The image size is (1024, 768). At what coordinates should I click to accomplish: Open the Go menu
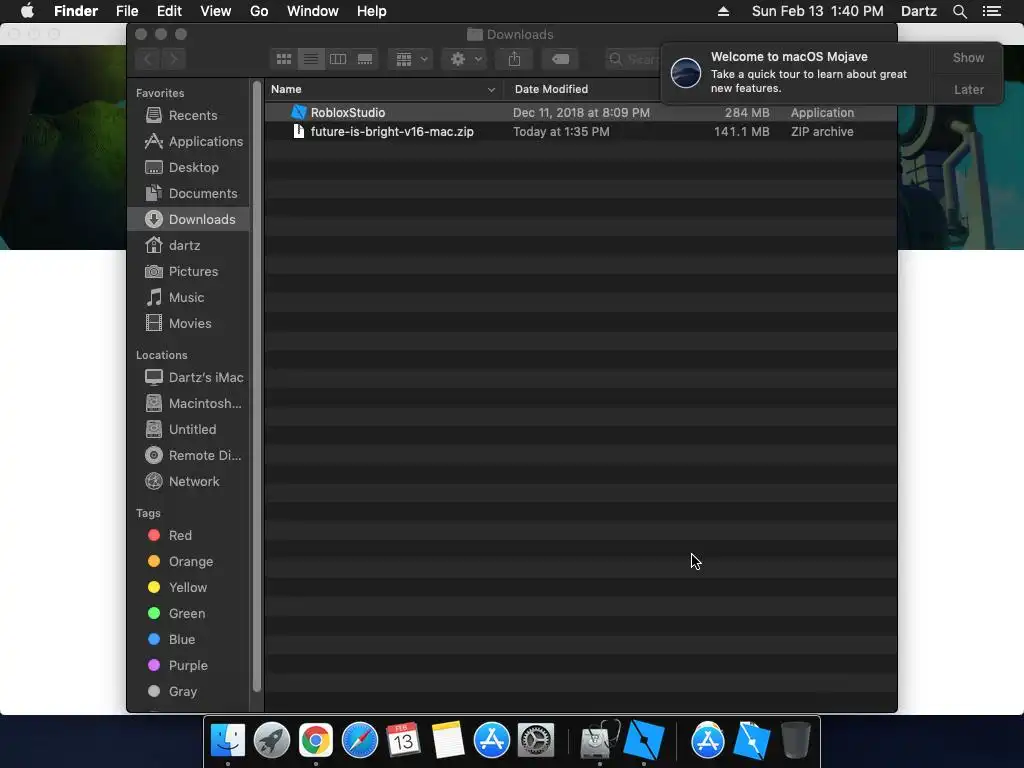(x=259, y=11)
